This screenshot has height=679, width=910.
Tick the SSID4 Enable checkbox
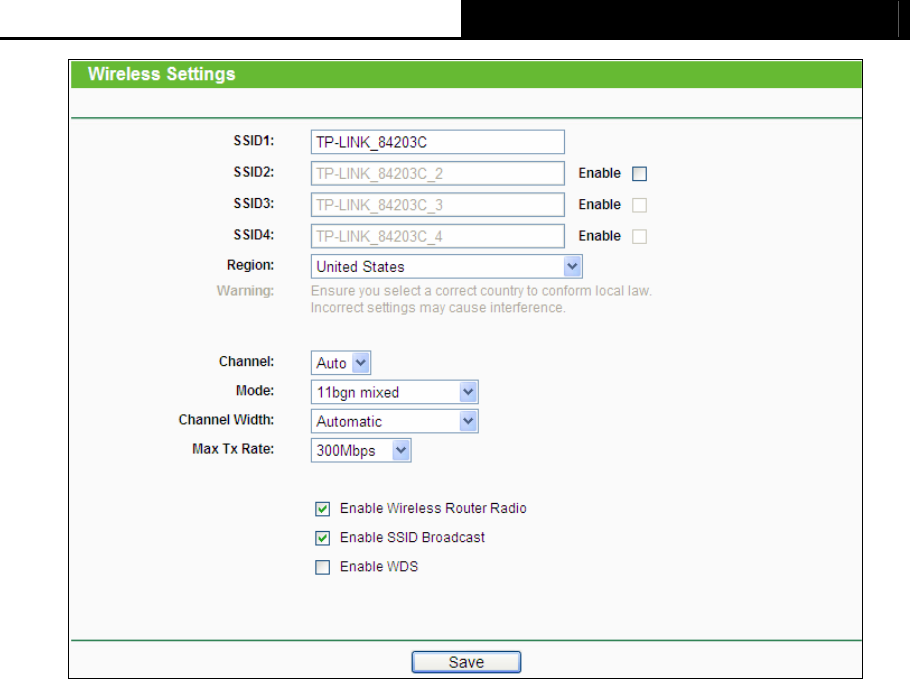click(640, 236)
